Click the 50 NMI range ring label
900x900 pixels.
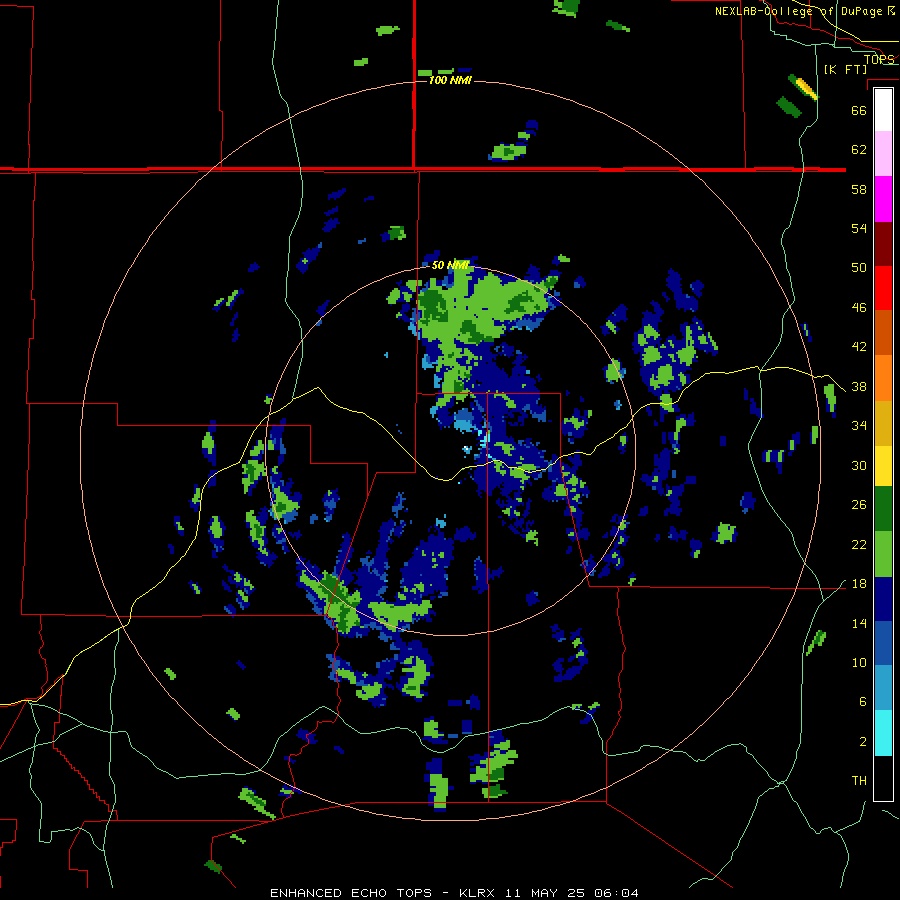coord(450,265)
